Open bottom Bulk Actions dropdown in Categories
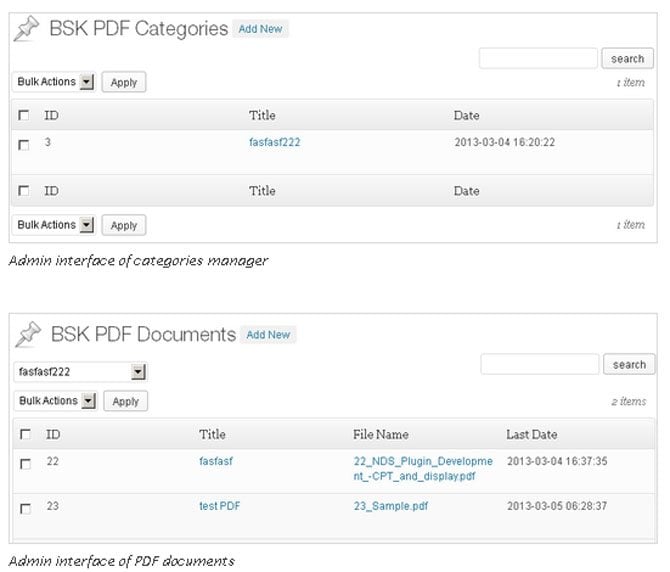The image size is (670, 572). point(54,225)
